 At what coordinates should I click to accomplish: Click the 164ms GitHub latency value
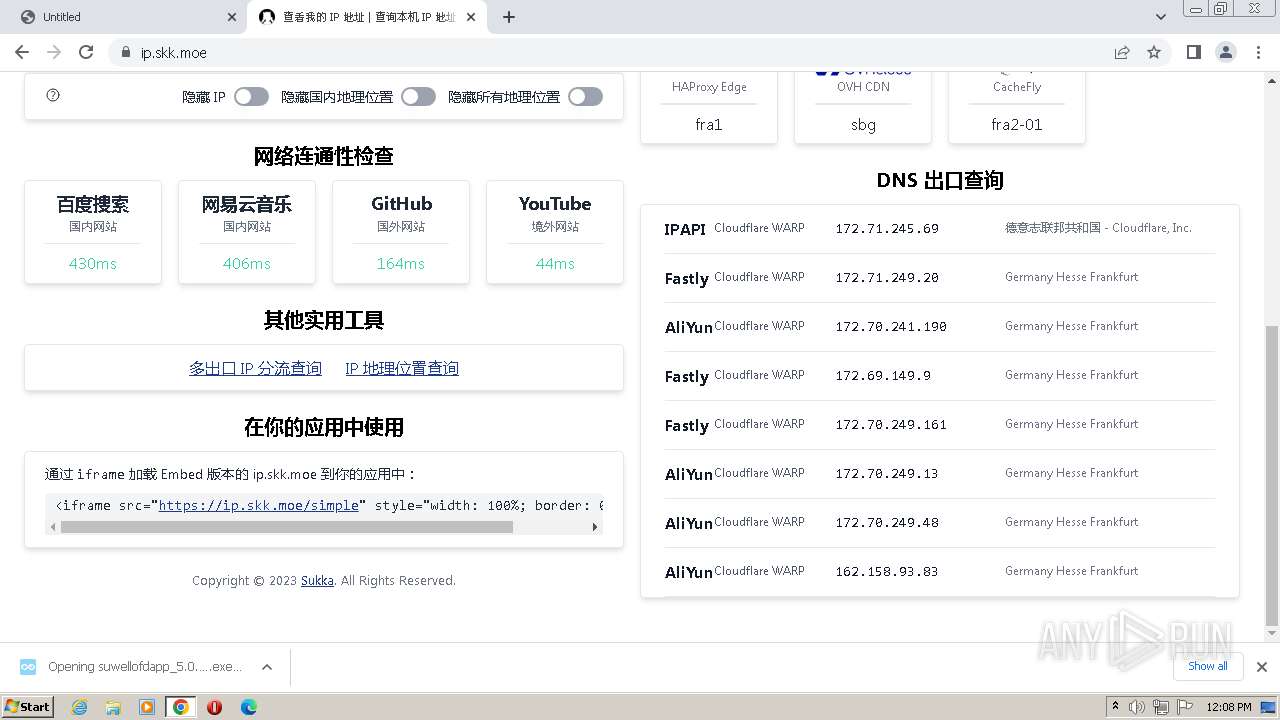coord(401,264)
